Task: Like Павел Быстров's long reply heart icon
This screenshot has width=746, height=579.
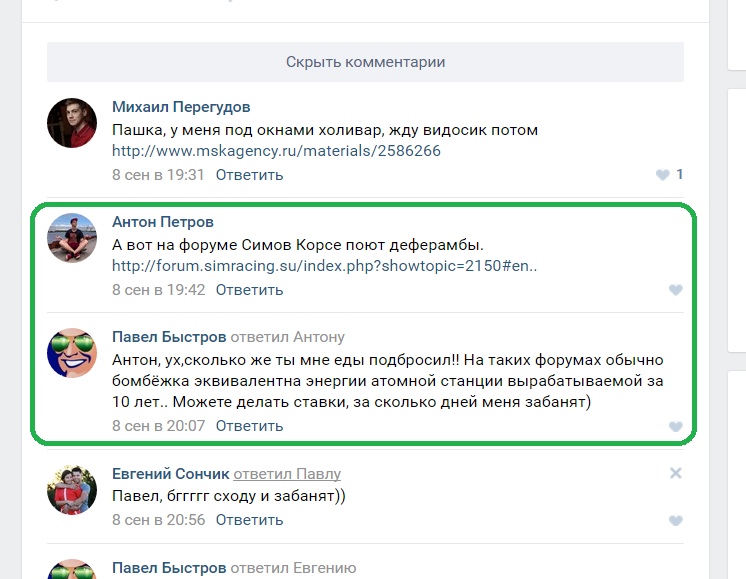Action: tap(675, 426)
